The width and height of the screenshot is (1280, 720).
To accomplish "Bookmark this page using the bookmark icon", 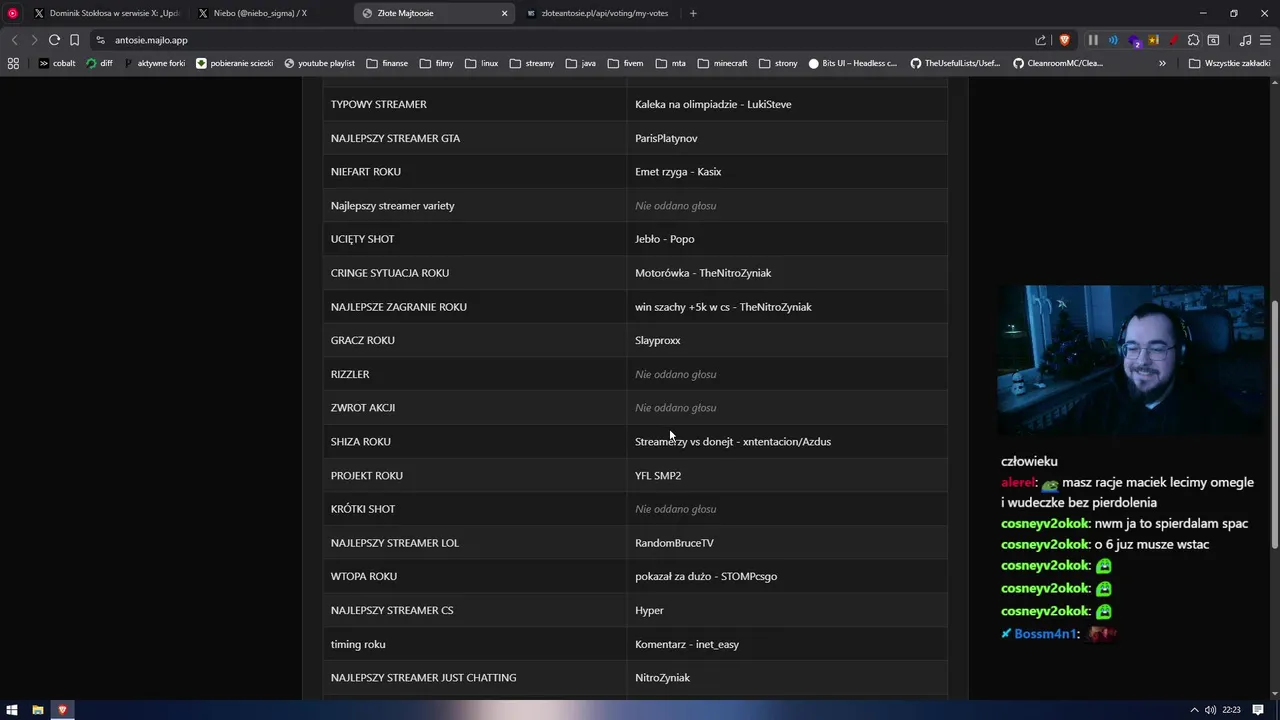I will click(x=74, y=40).
